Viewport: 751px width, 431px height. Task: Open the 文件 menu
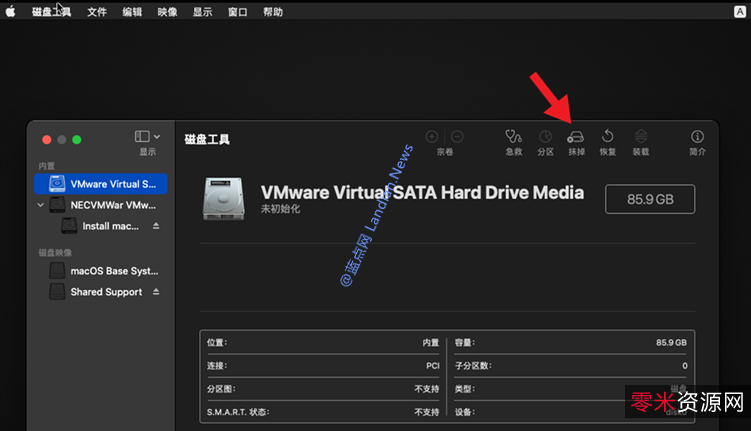(x=97, y=12)
